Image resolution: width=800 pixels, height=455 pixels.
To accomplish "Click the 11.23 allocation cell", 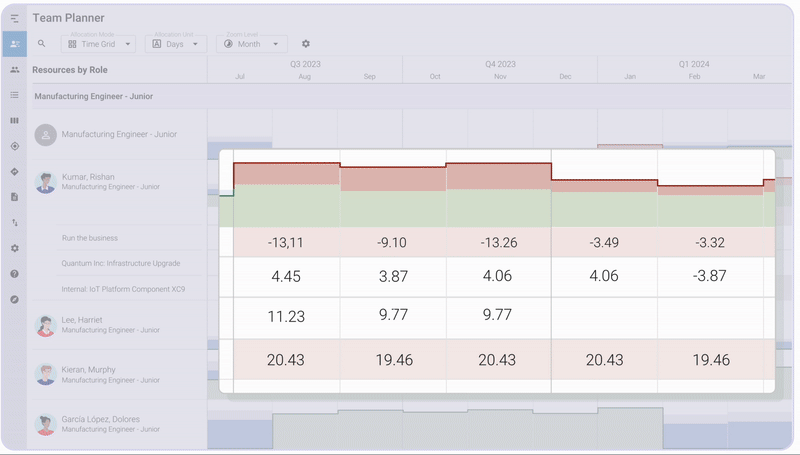I will click(286, 315).
